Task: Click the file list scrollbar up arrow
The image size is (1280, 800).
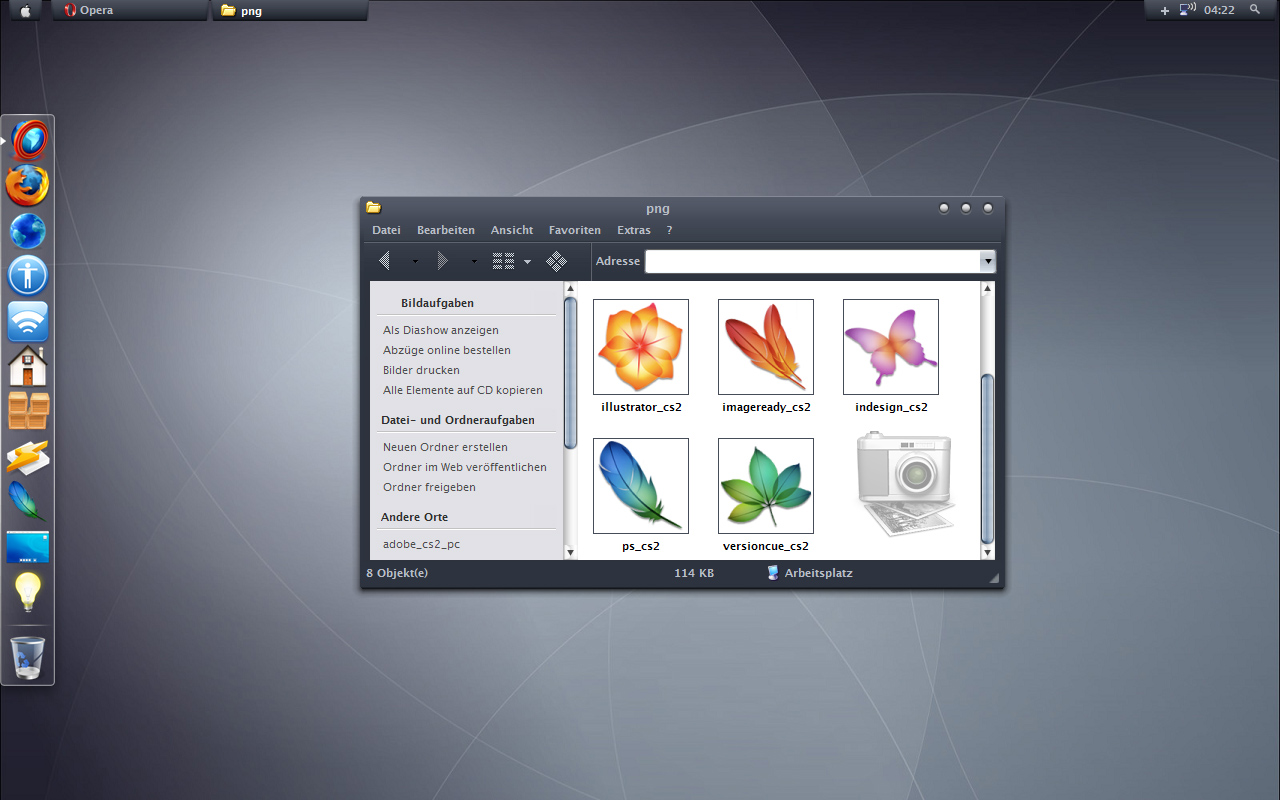Action: 988,289
